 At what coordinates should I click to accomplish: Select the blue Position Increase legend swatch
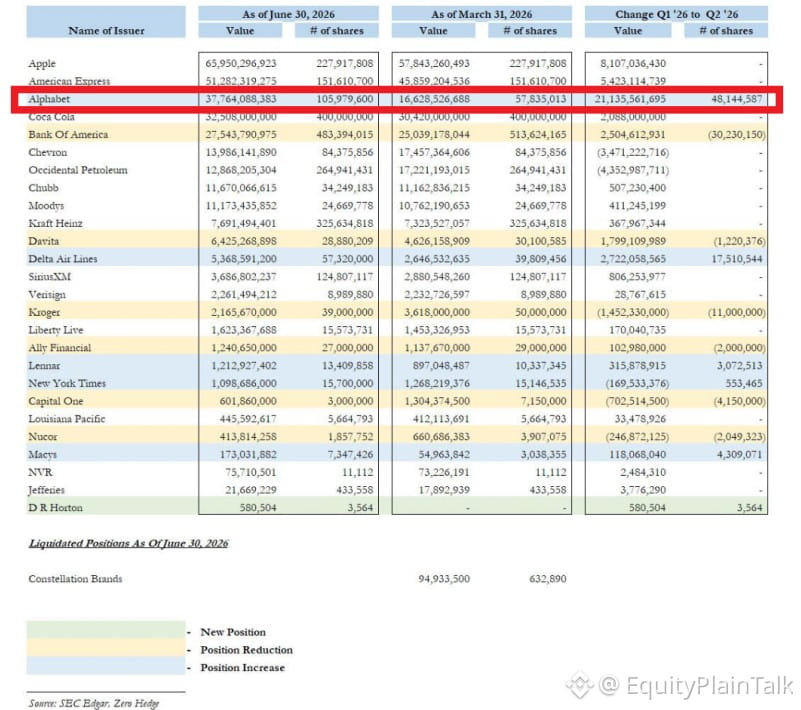(x=106, y=665)
